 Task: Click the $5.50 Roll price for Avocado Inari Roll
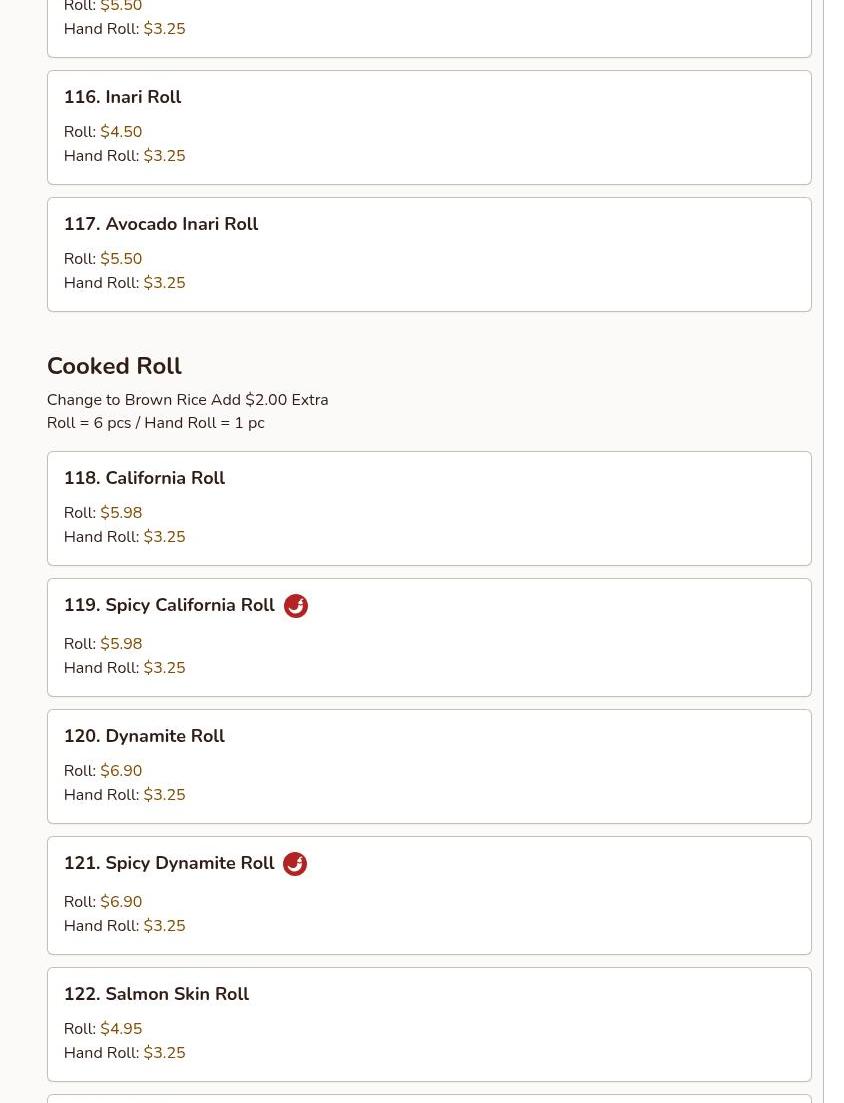click(x=121, y=259)
